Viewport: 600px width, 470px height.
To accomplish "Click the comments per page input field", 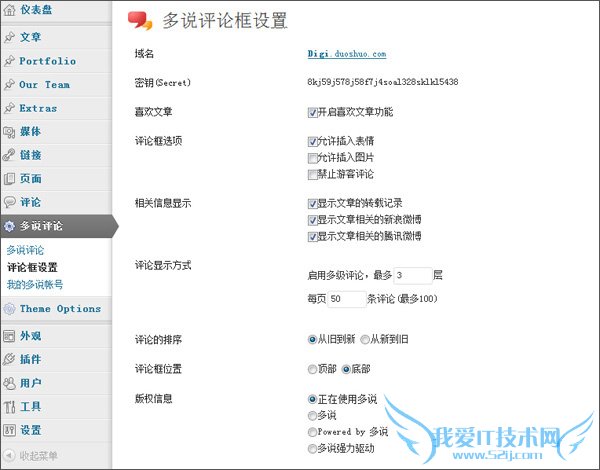I will pyautogui.click(x=347, y=299).
